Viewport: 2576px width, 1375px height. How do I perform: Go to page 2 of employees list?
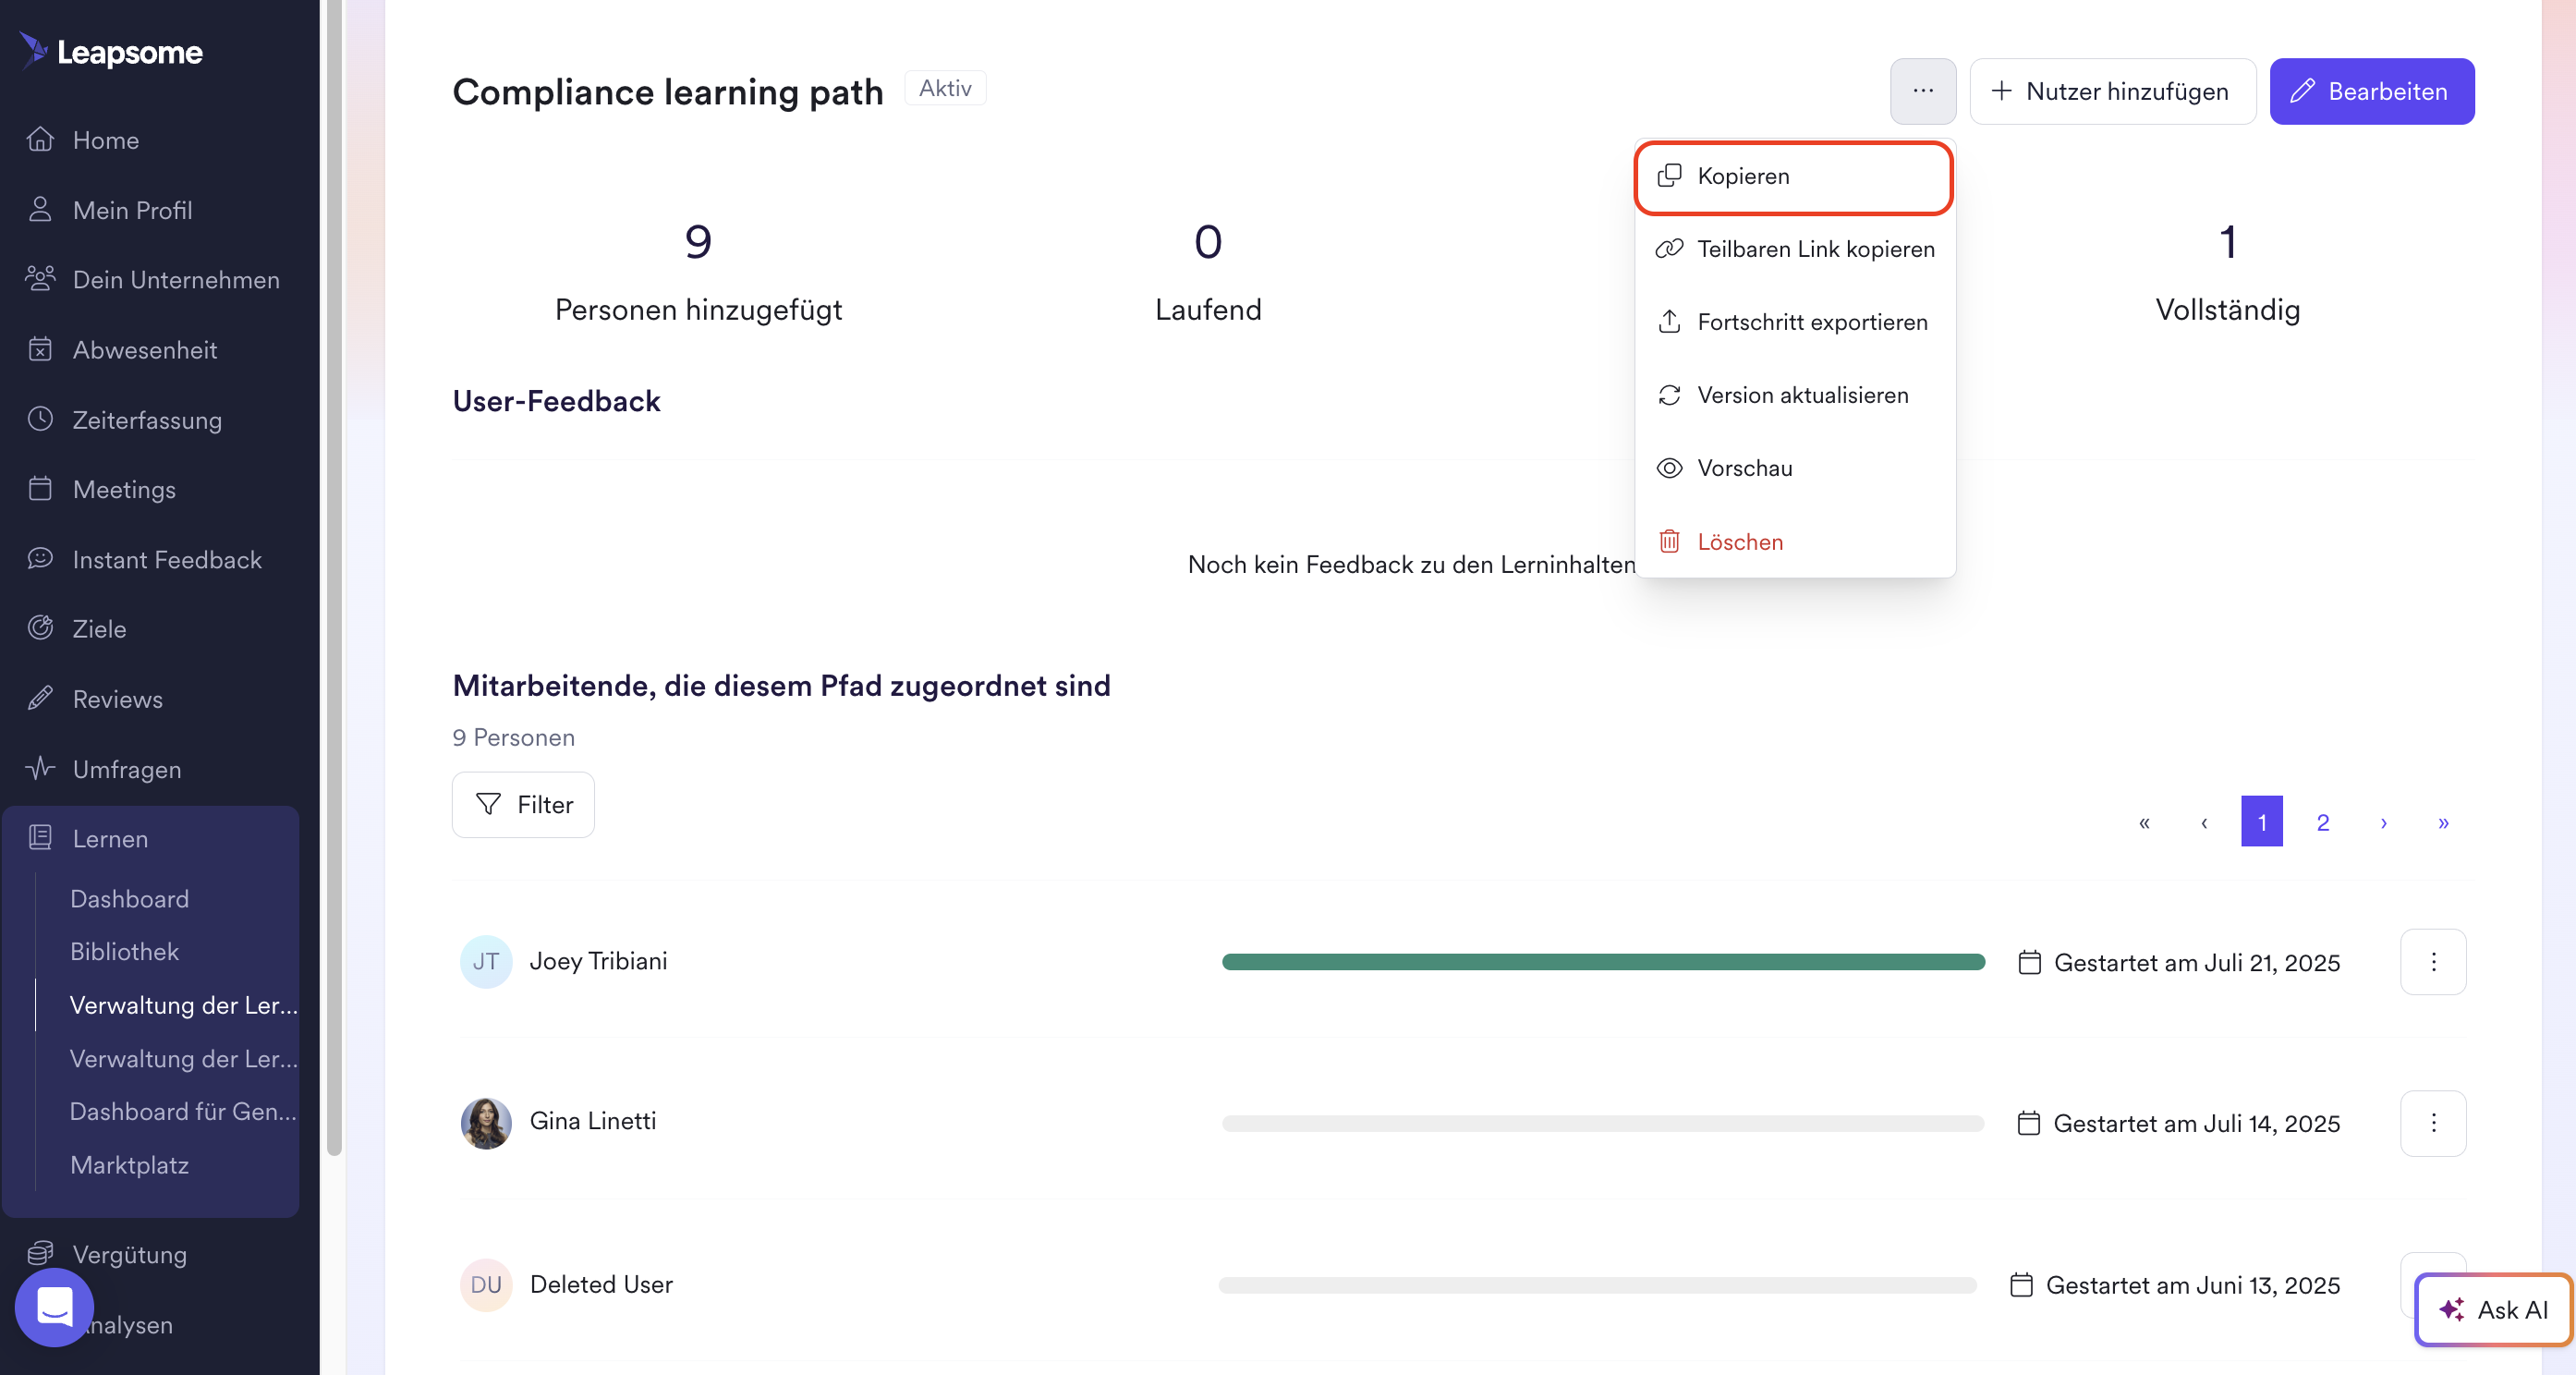point(2322,822)
